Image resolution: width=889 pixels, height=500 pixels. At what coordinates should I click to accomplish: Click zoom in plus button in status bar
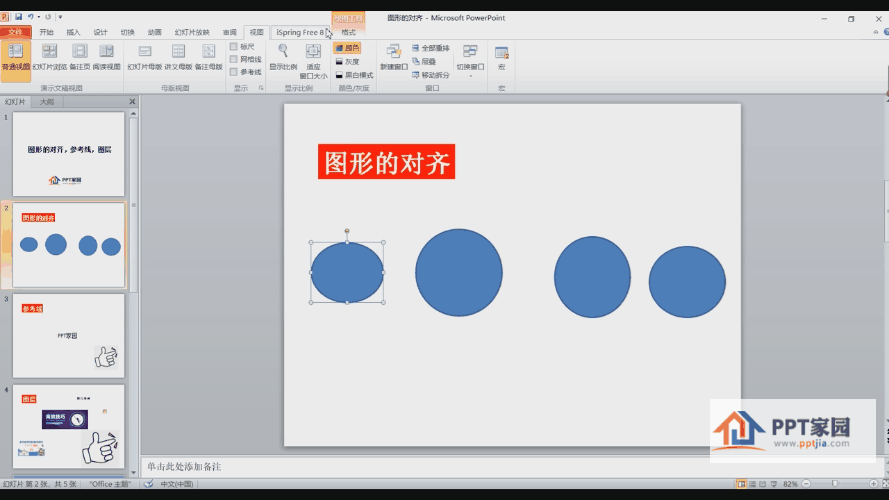tap(874, 484)
